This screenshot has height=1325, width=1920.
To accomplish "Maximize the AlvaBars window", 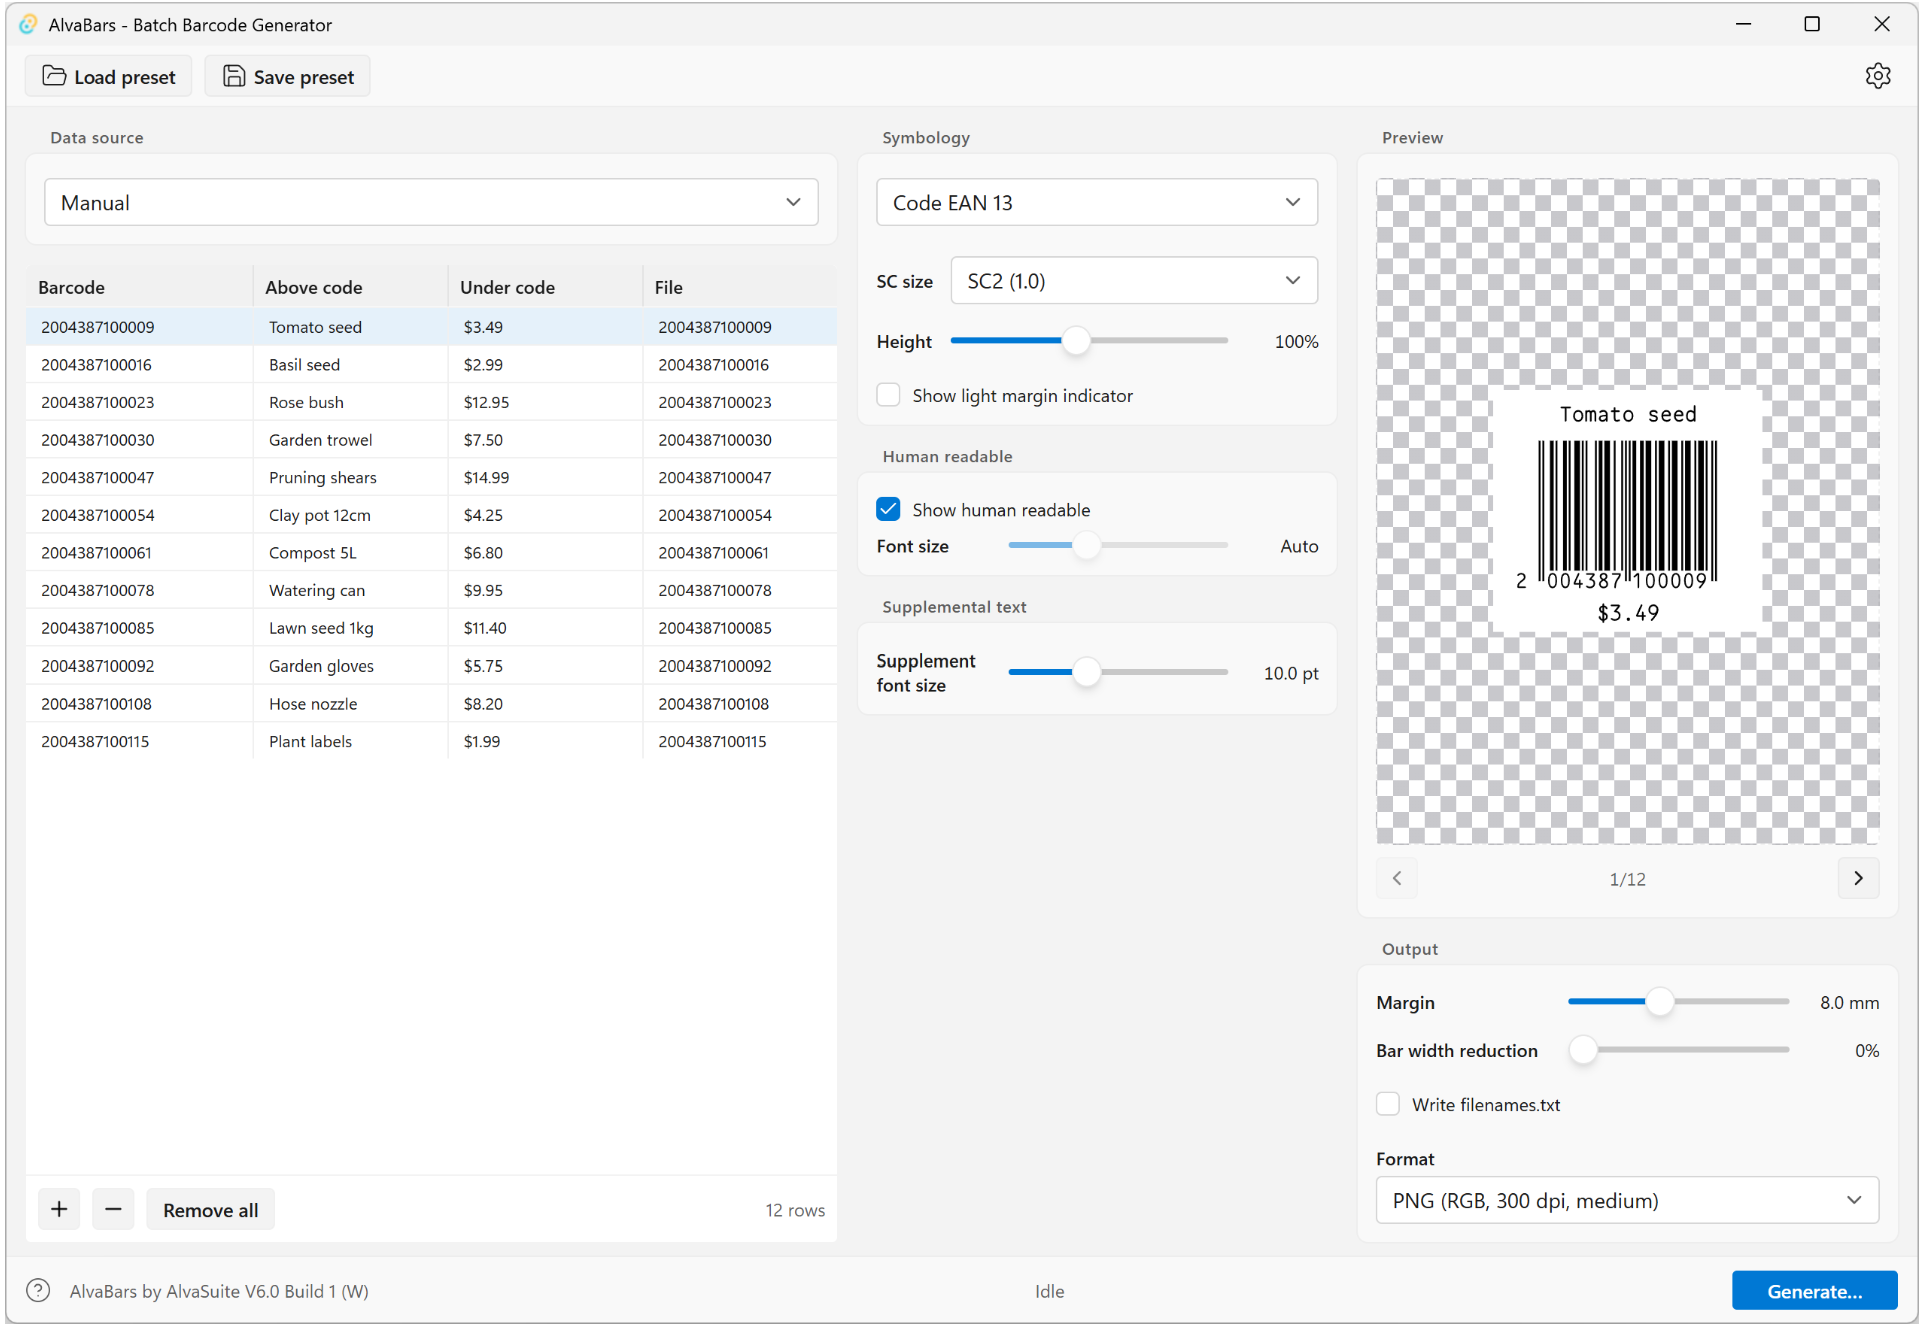I will click(1812, 24).
